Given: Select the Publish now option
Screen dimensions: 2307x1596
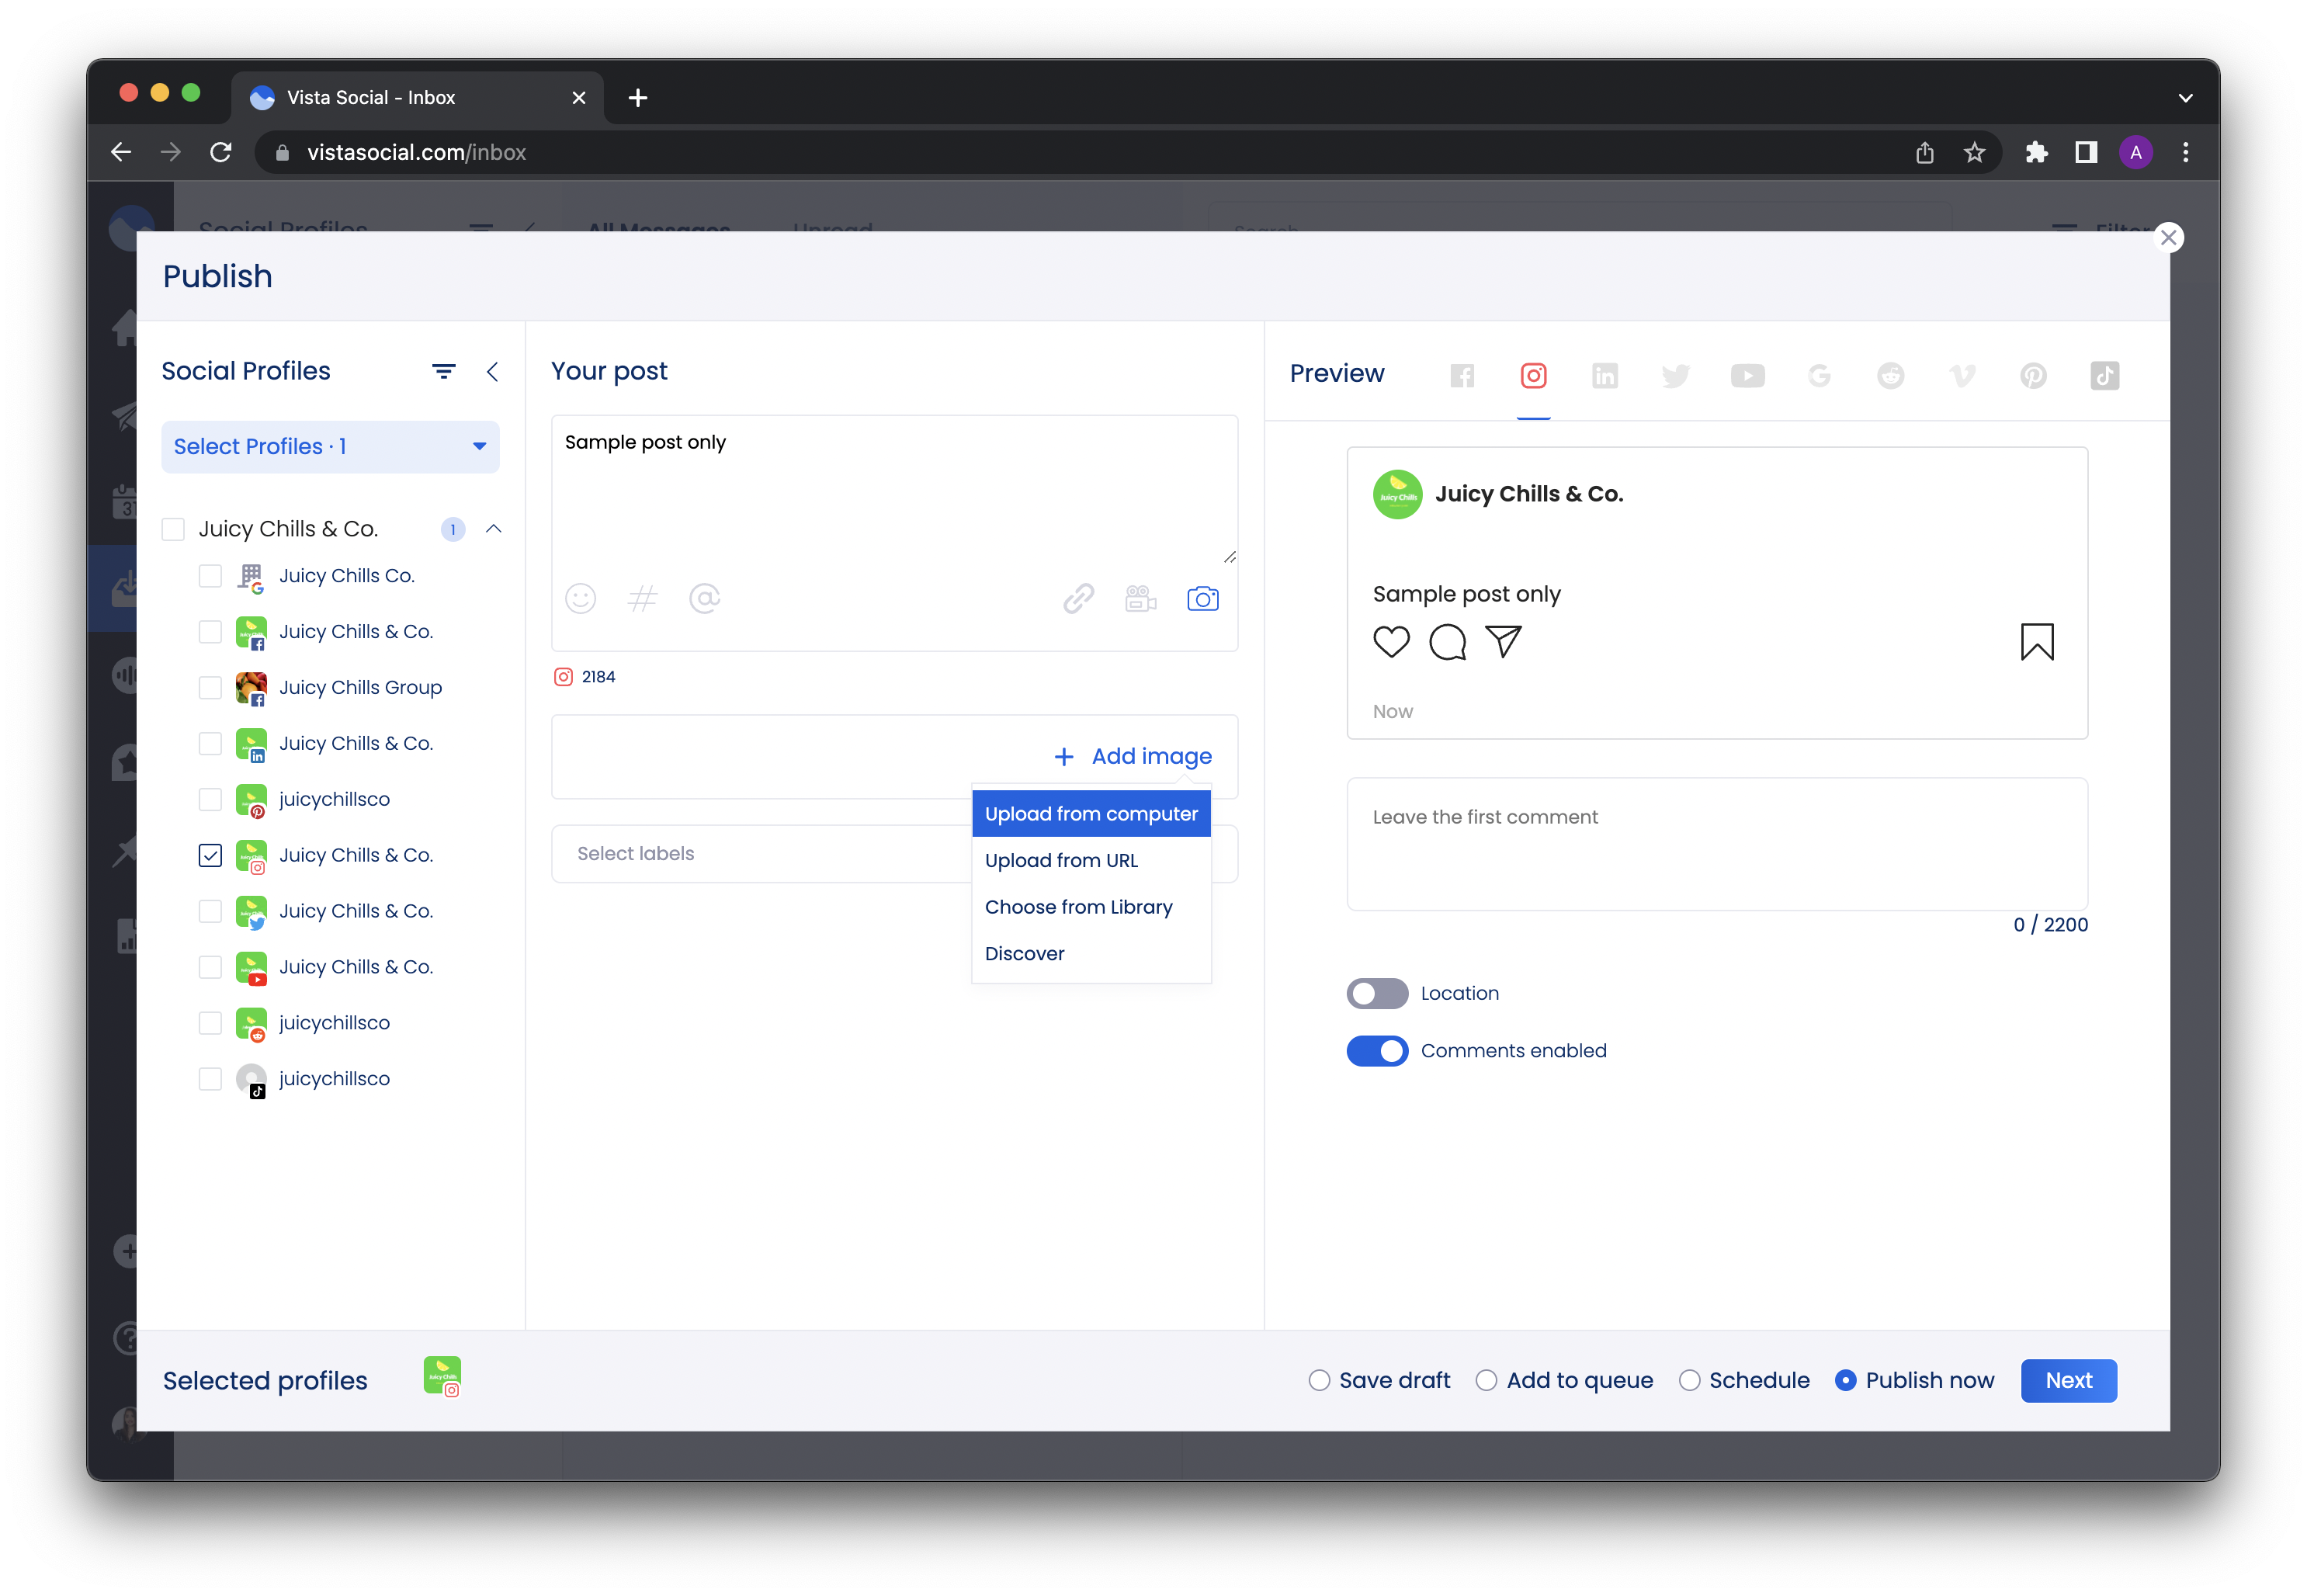Looking at the screenshot, I should [1846, 1381].
